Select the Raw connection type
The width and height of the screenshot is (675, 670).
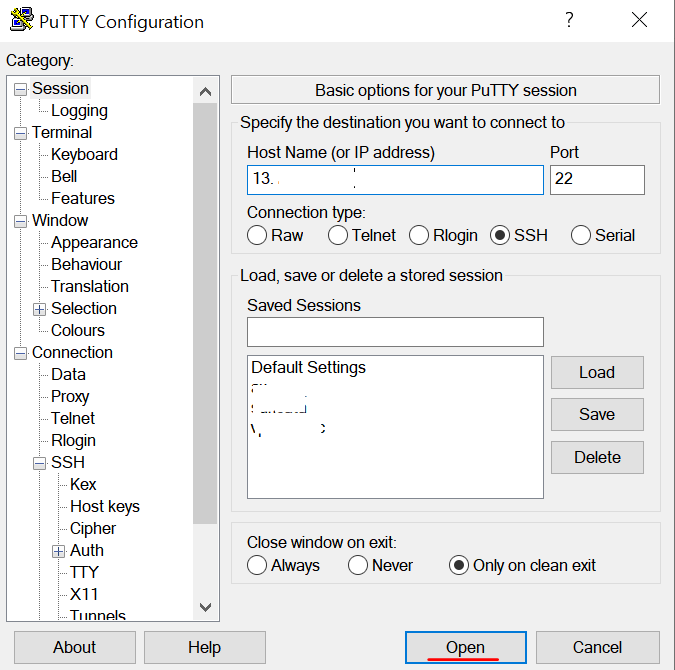257,235
